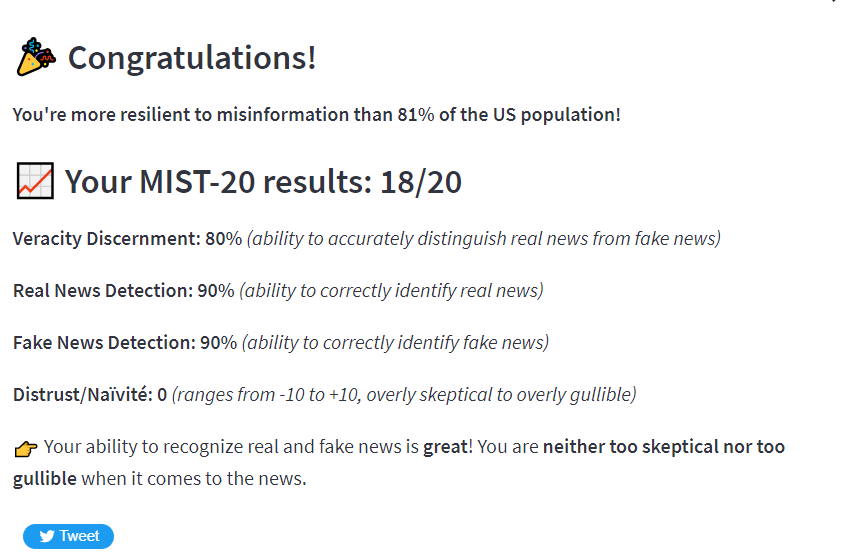Click the bold word great
Screen dimensions: 841x555
coord(446,447)
